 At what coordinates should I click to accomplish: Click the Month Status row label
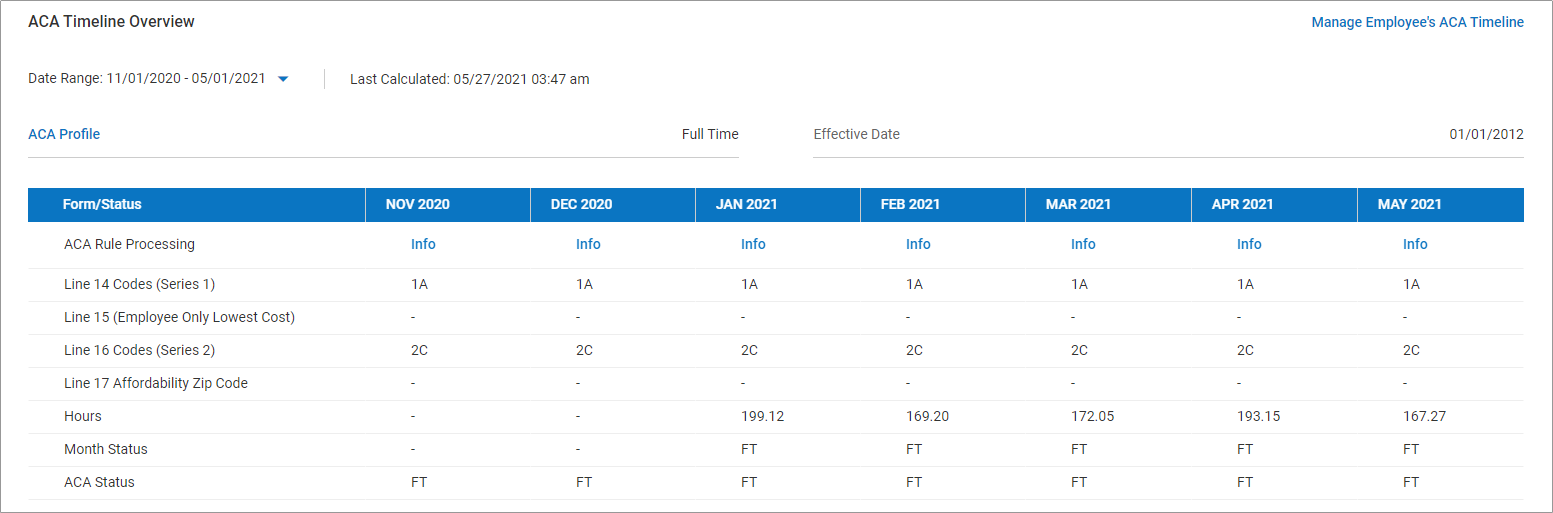pyautogui.click(x=106, y=449)
